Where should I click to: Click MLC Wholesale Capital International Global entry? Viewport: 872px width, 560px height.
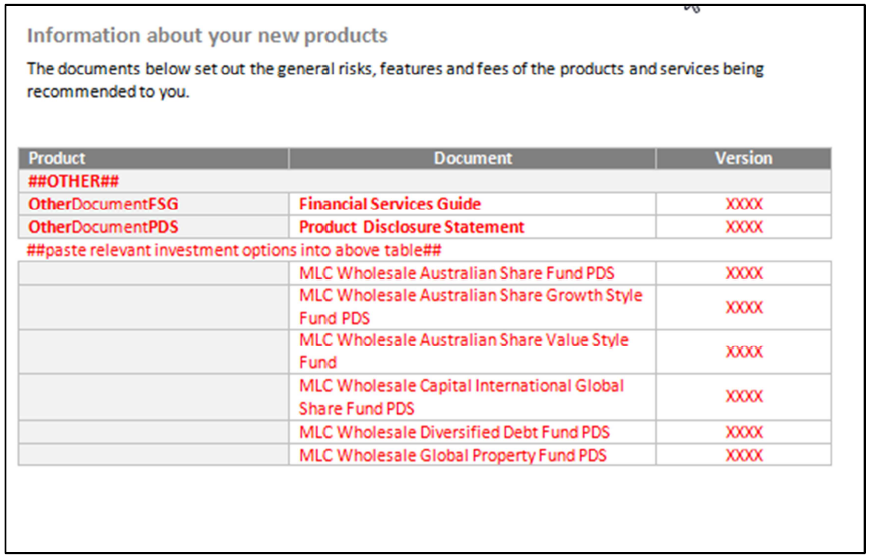click(x=462, y=397)
